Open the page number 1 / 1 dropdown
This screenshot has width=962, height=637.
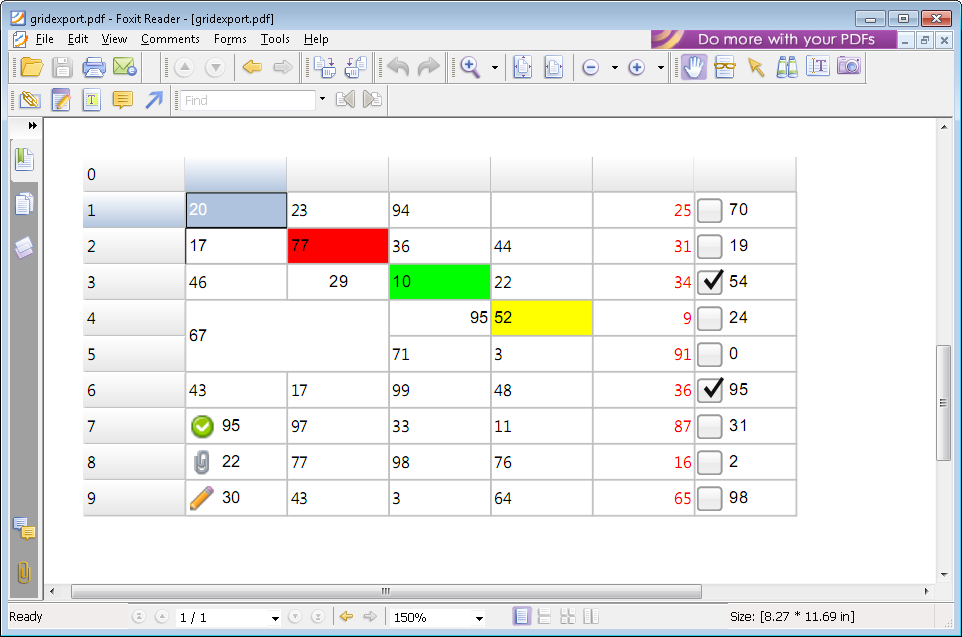point(275,618)
